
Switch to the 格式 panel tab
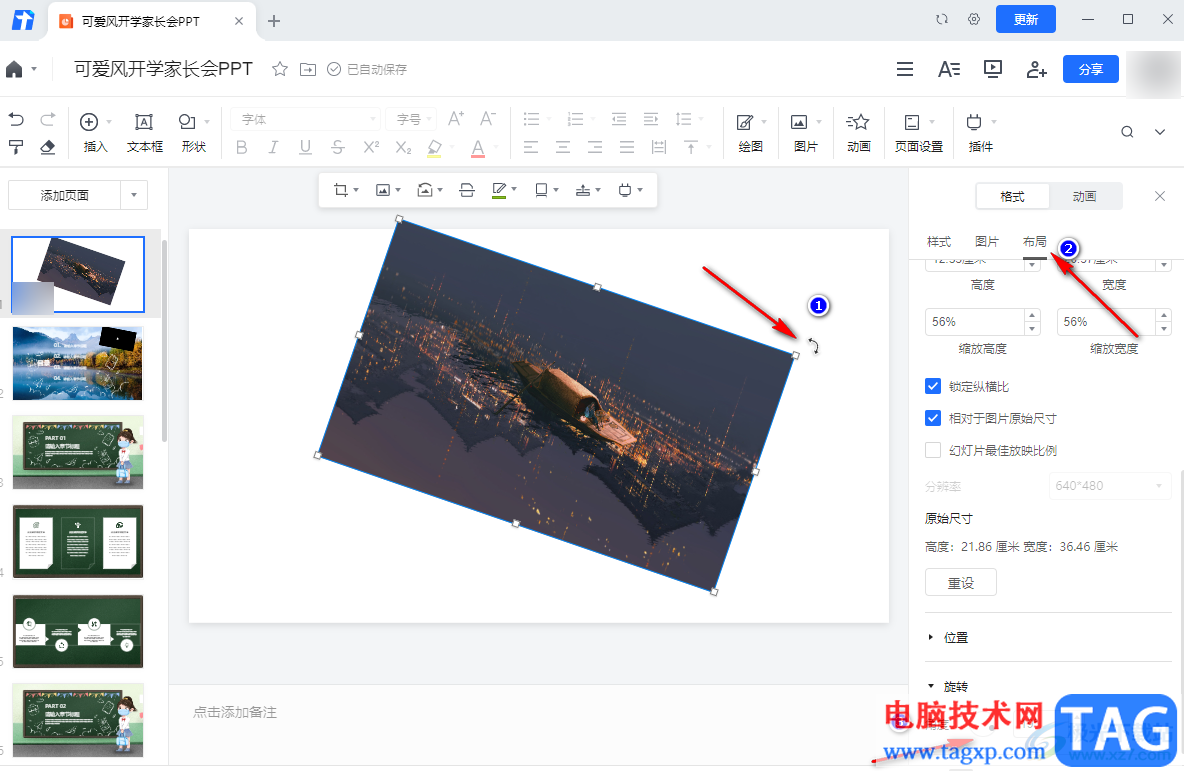click(x=1013, y=196)
